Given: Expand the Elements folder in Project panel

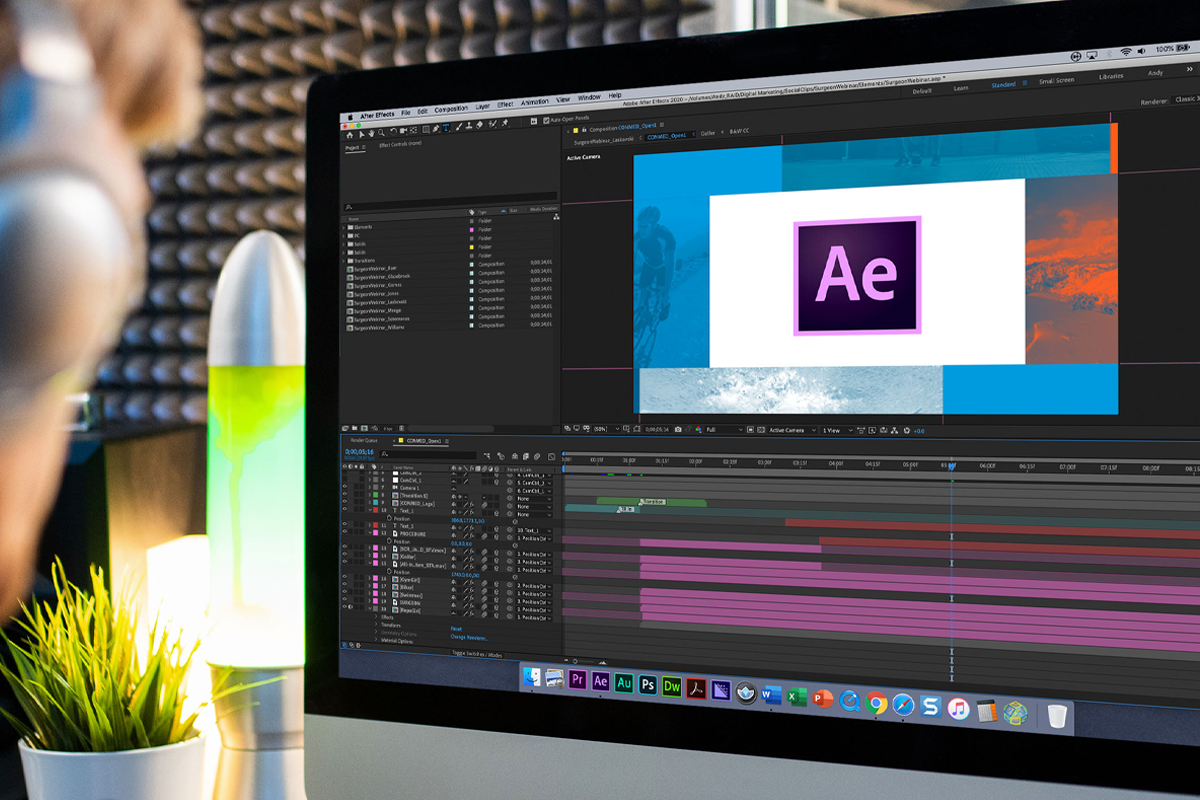Looking at the screenshot, I should [346, 228].
